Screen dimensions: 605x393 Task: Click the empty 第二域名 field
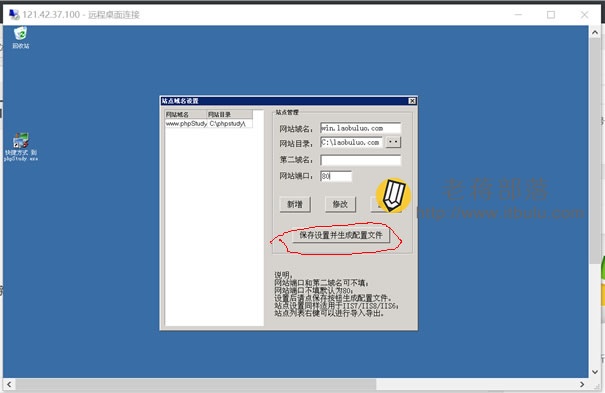(360, 160)
